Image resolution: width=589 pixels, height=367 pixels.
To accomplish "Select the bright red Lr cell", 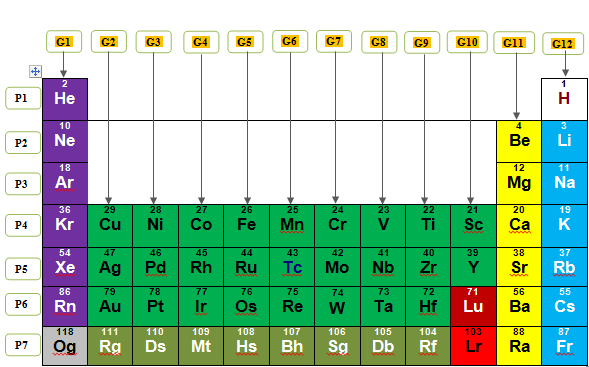I will point(473,346).
